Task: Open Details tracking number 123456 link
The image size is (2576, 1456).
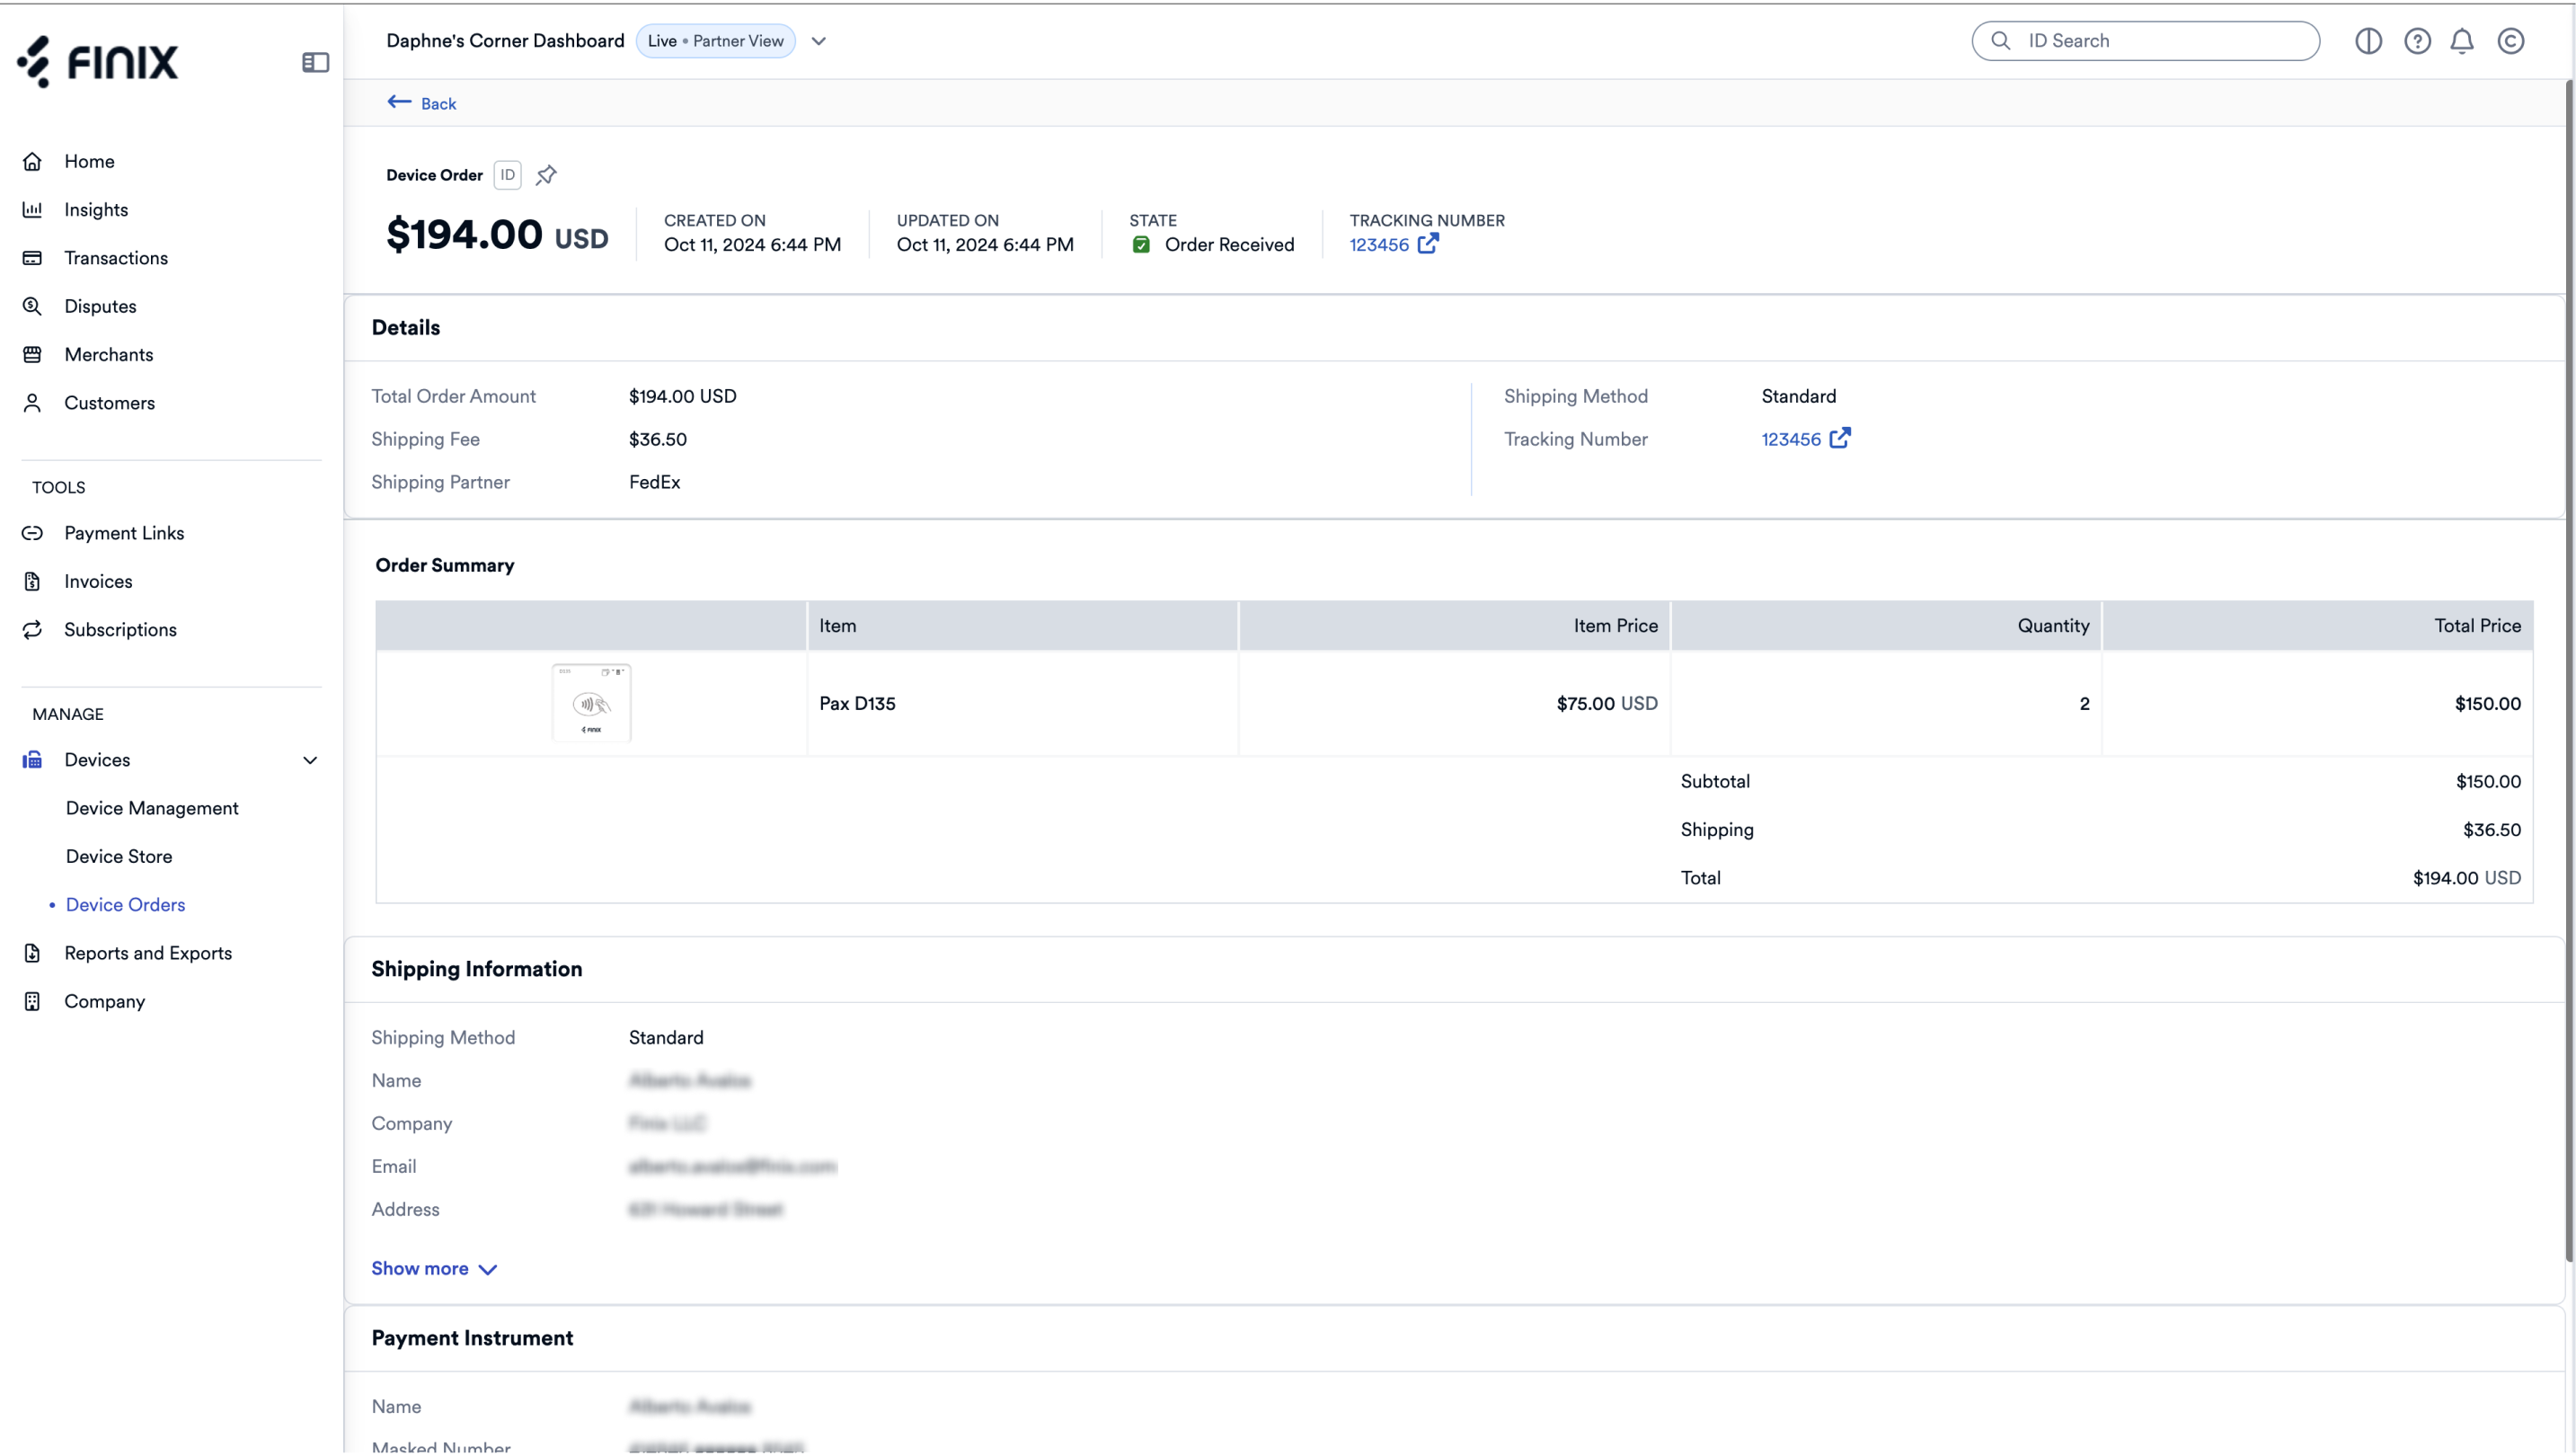Action: (x=1791, y=439)
